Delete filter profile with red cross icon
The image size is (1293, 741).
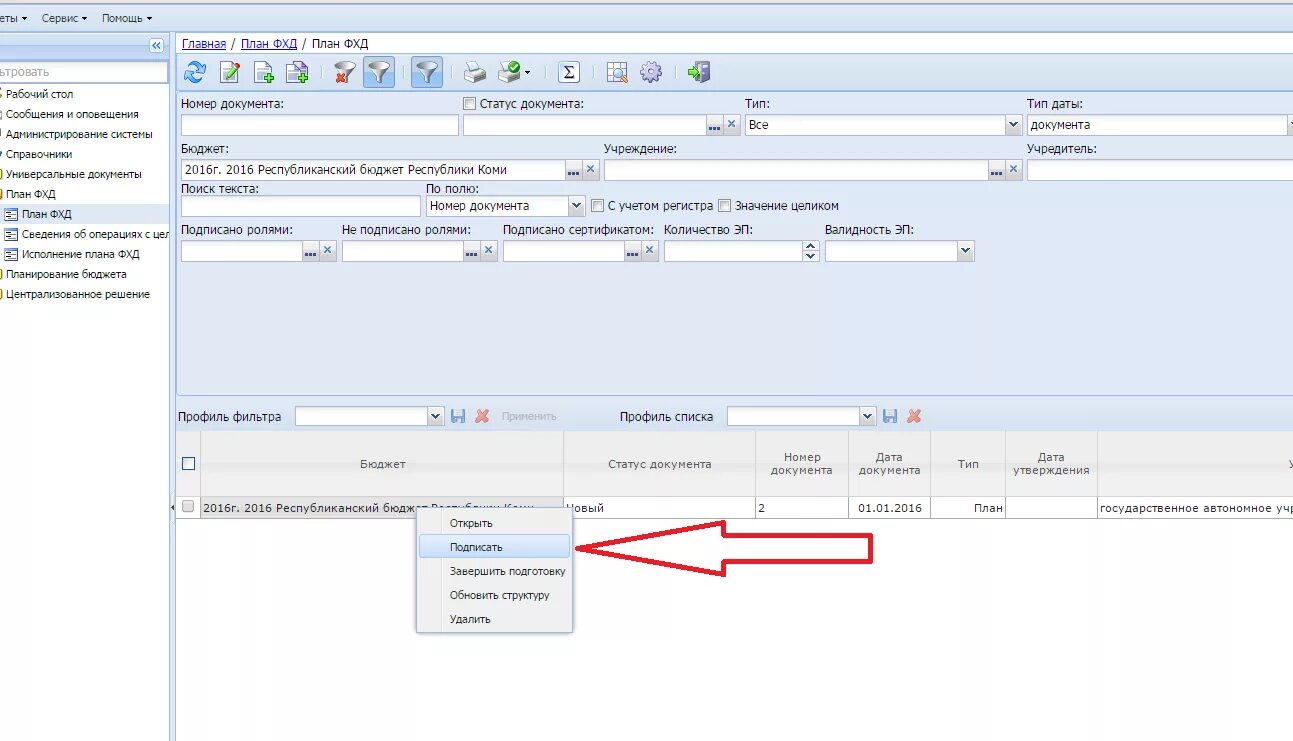click(x=482, y=416)
